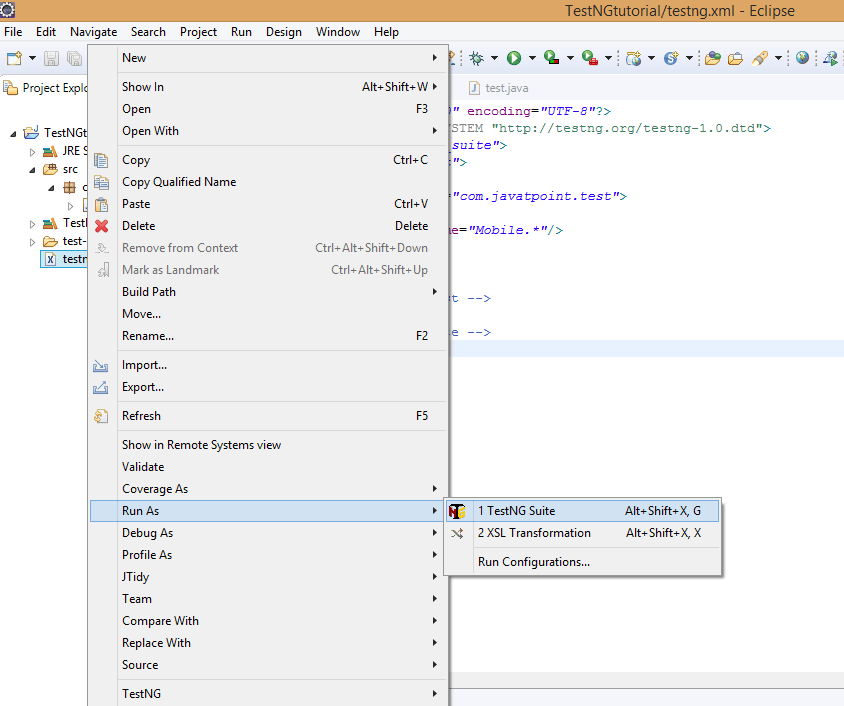
Task: Choose Rename... in context menu
Action: click(x=268, y=336)
